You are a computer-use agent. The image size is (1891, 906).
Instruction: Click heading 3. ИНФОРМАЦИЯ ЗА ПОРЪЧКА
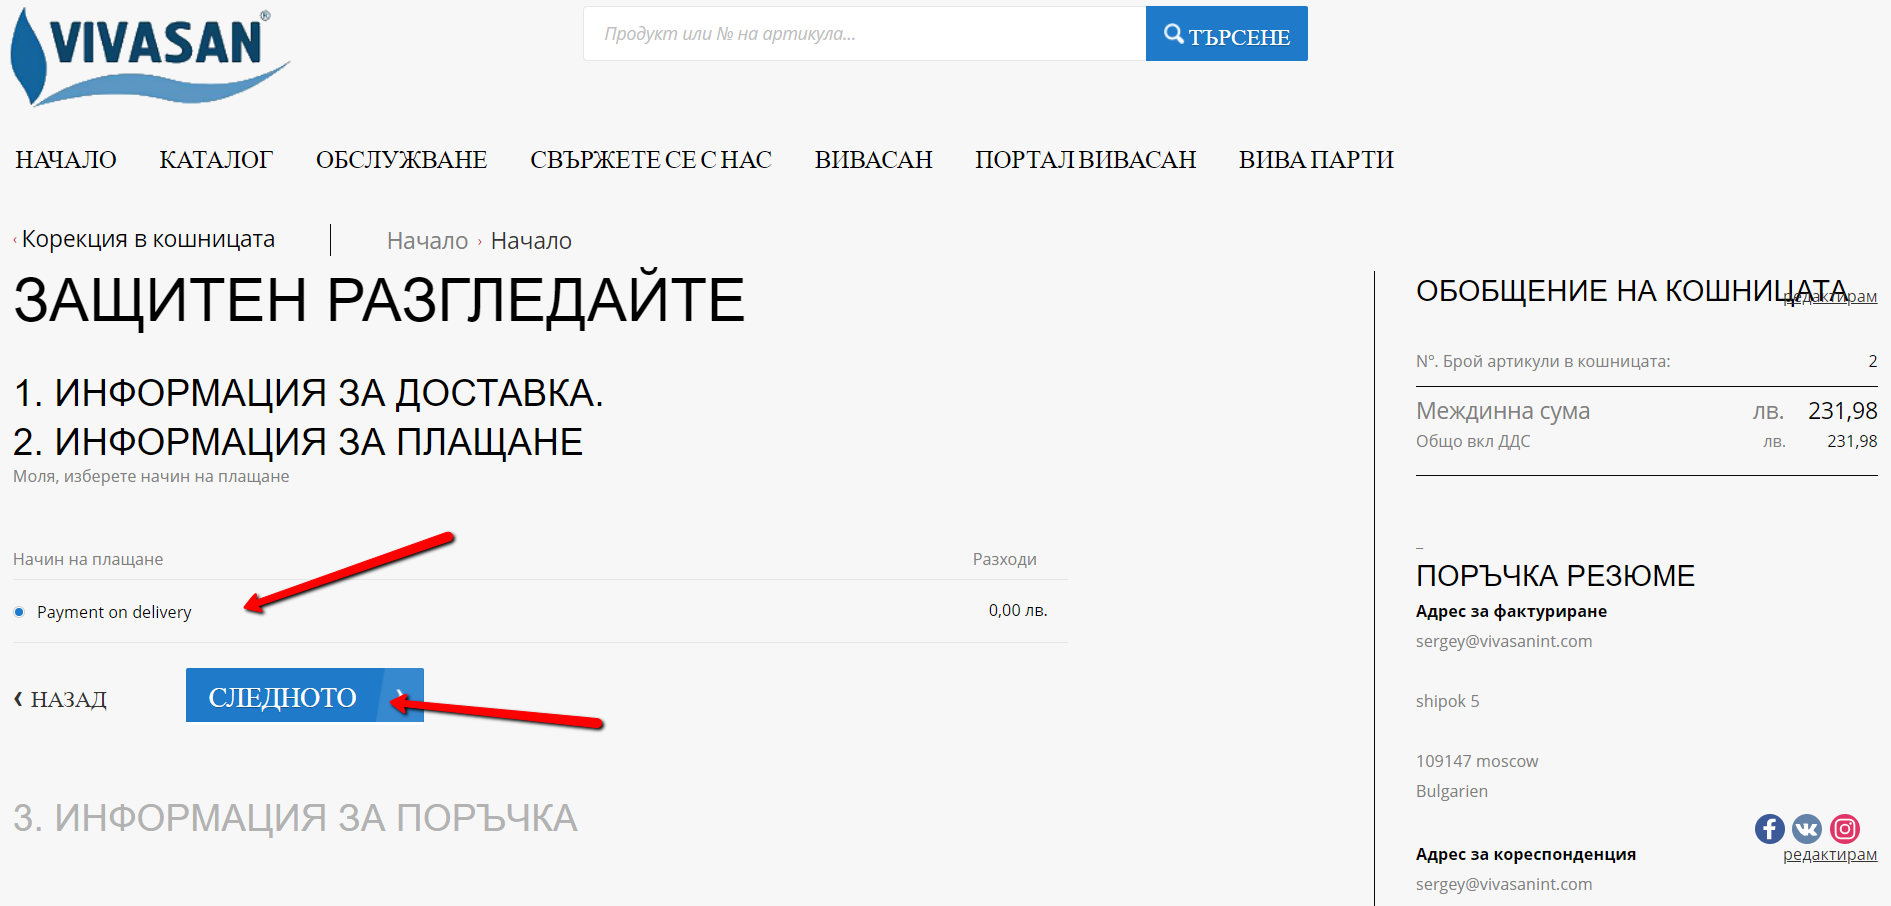tap(295, 818)
